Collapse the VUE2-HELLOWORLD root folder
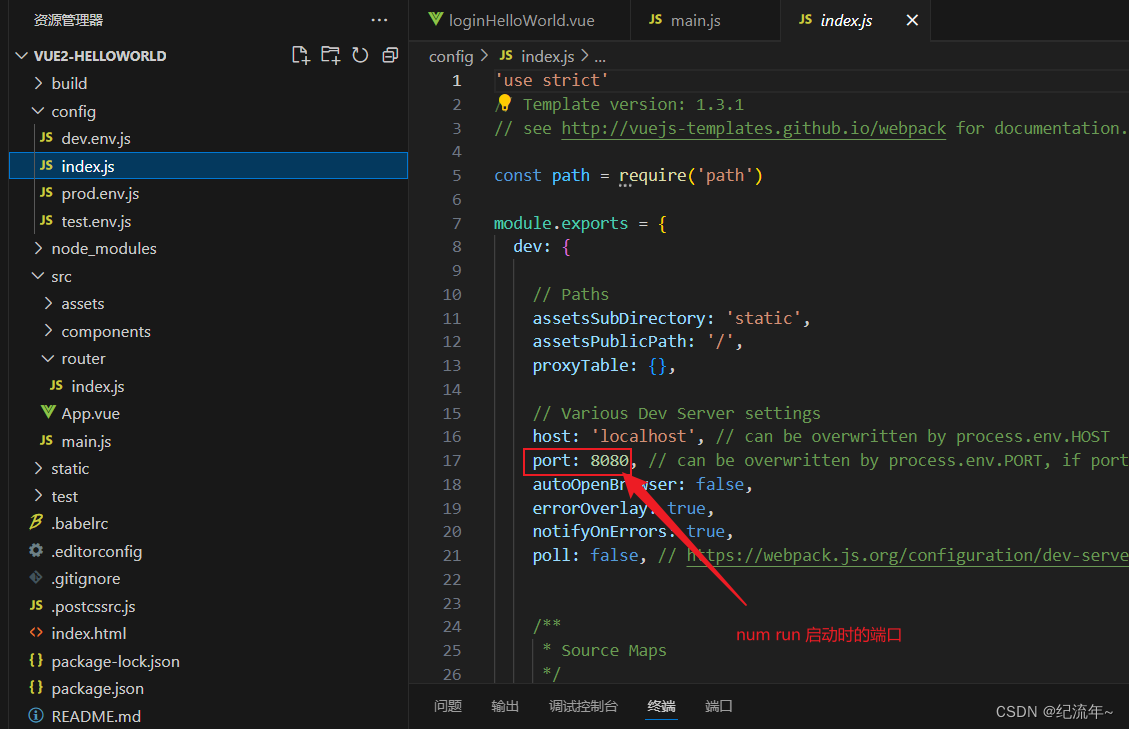 (23, 55)
